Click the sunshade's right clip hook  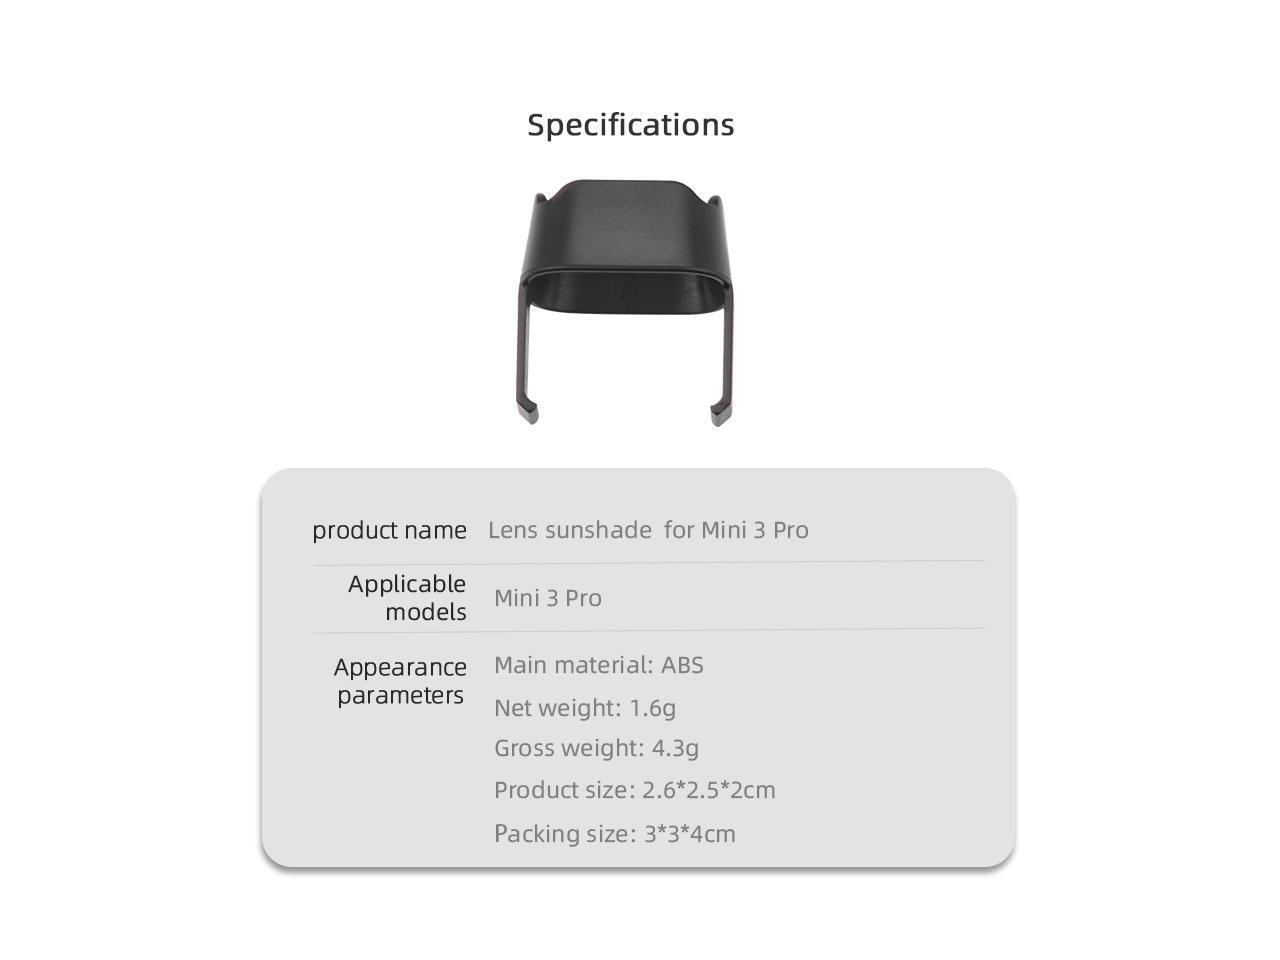(x=719, y=413)
